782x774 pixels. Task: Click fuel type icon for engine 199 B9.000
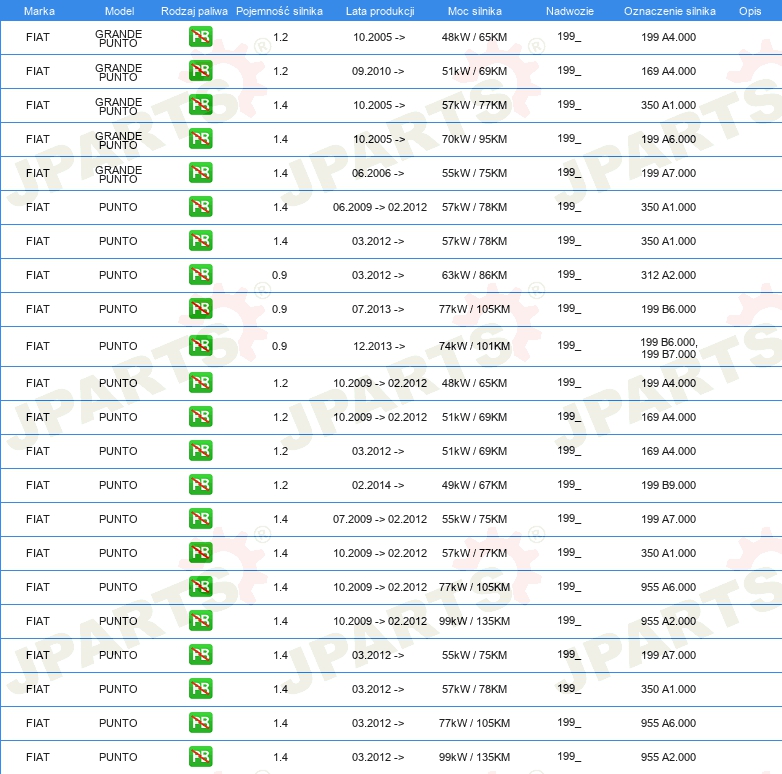(200, 485)
